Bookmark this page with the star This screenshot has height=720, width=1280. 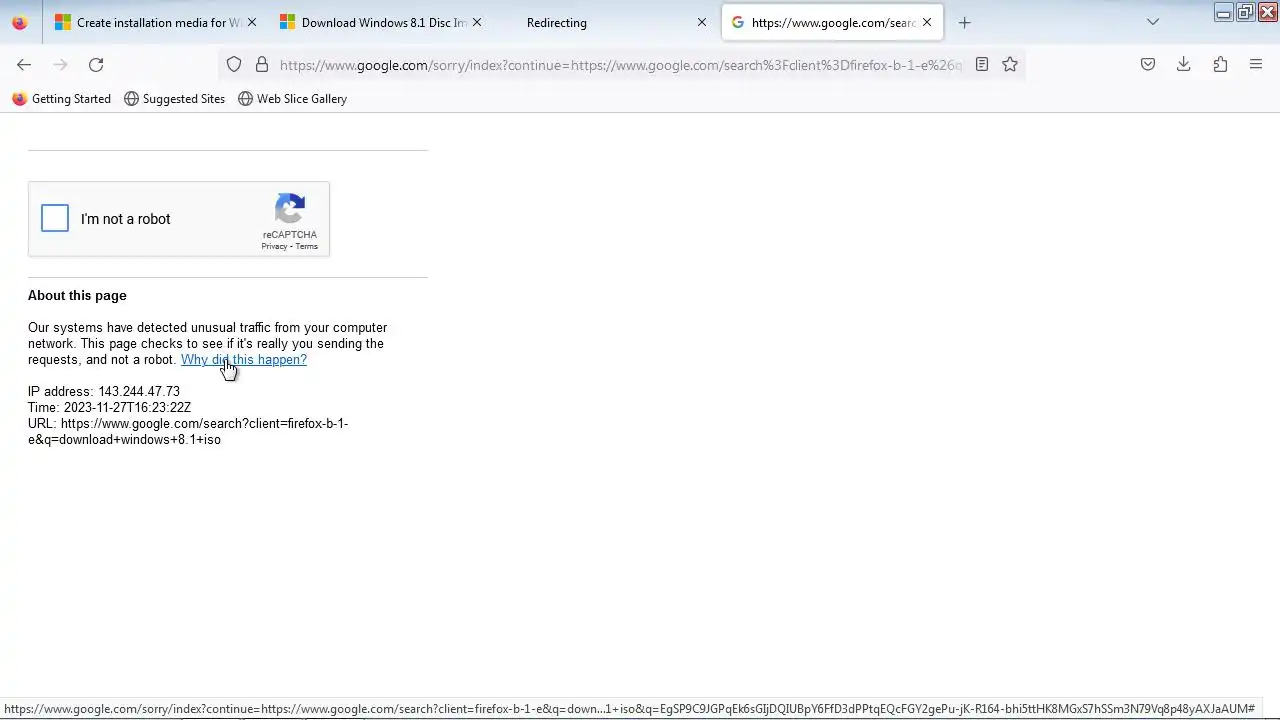tap(1010, 64)
